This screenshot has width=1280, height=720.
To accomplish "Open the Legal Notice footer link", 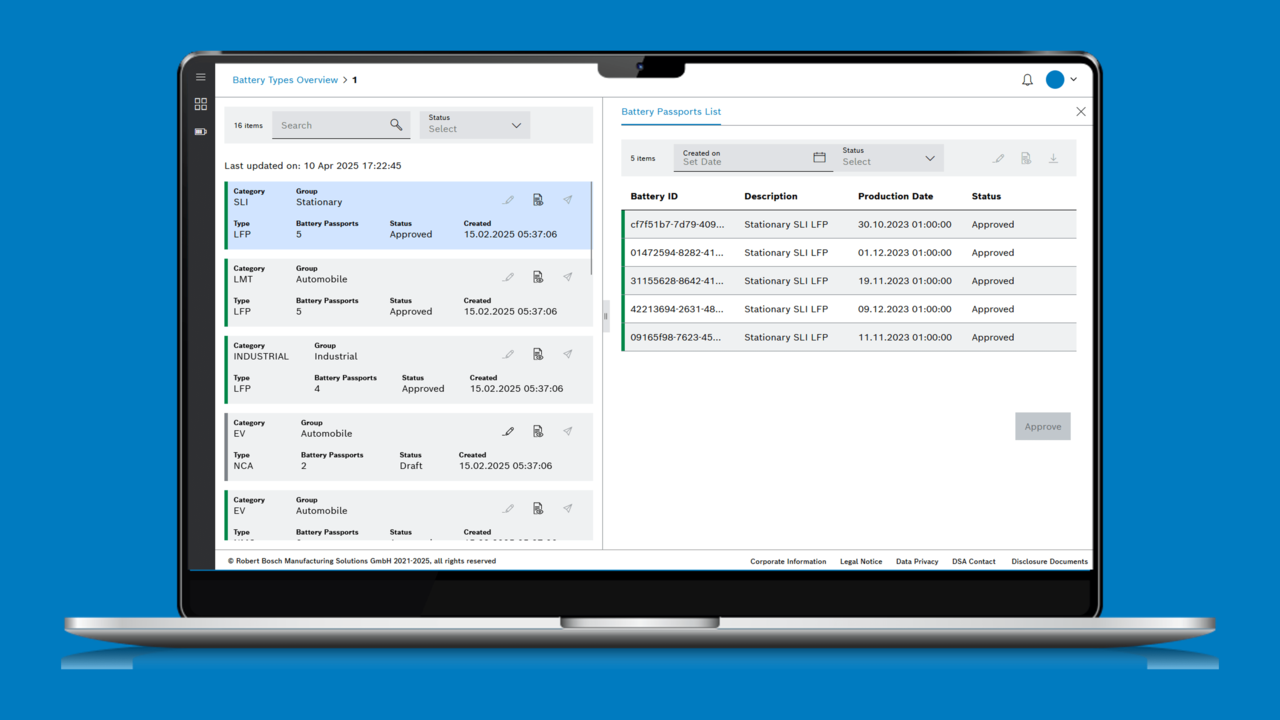I will point(860,562).
